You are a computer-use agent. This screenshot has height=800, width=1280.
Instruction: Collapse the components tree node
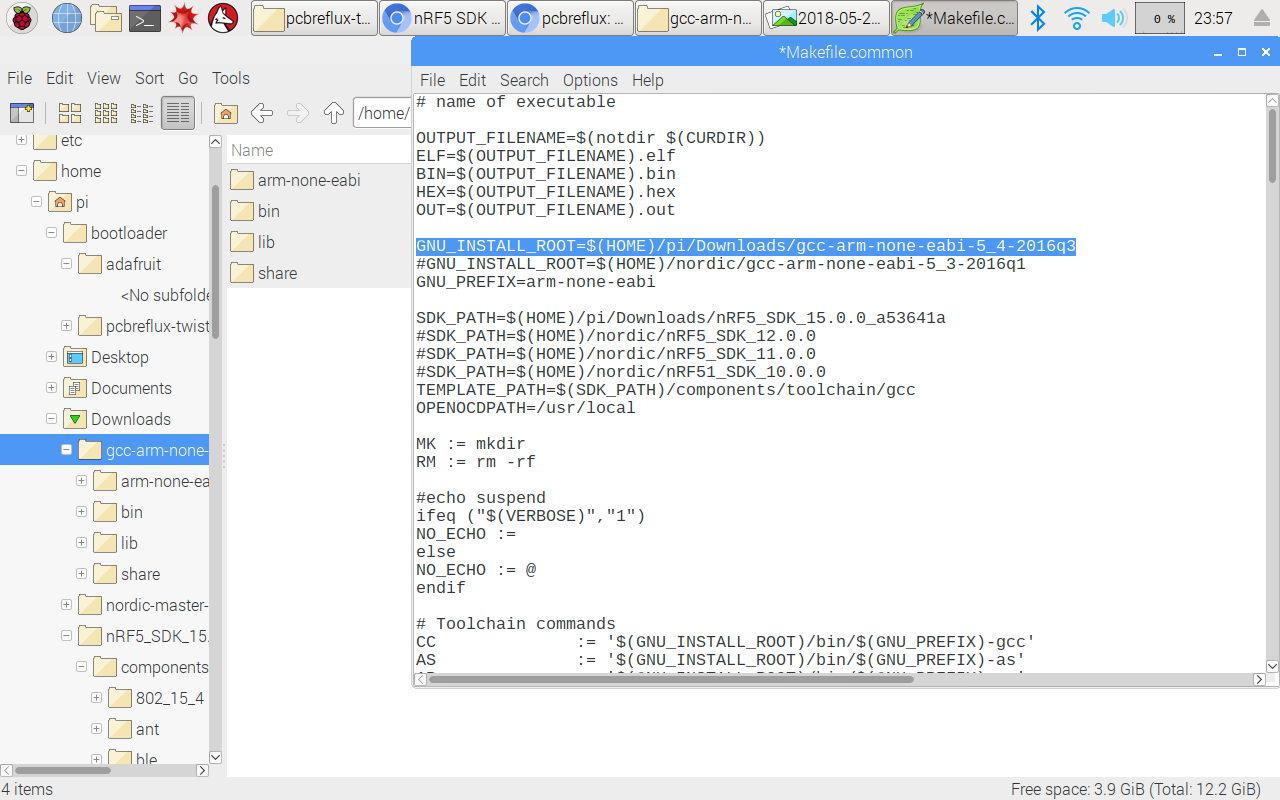click(81, 667)
